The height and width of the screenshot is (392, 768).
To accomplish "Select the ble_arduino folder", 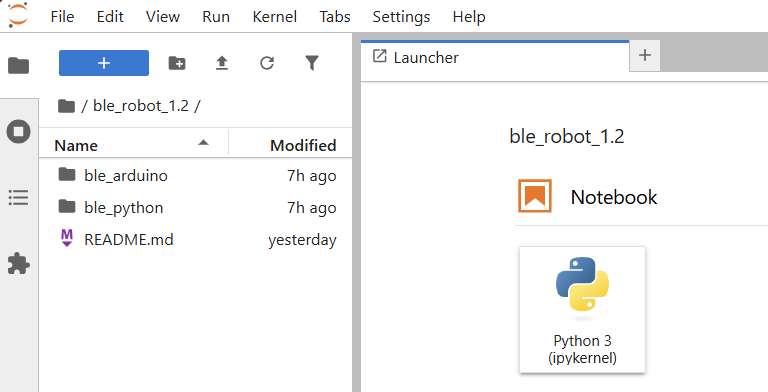I will coord(195,175).
